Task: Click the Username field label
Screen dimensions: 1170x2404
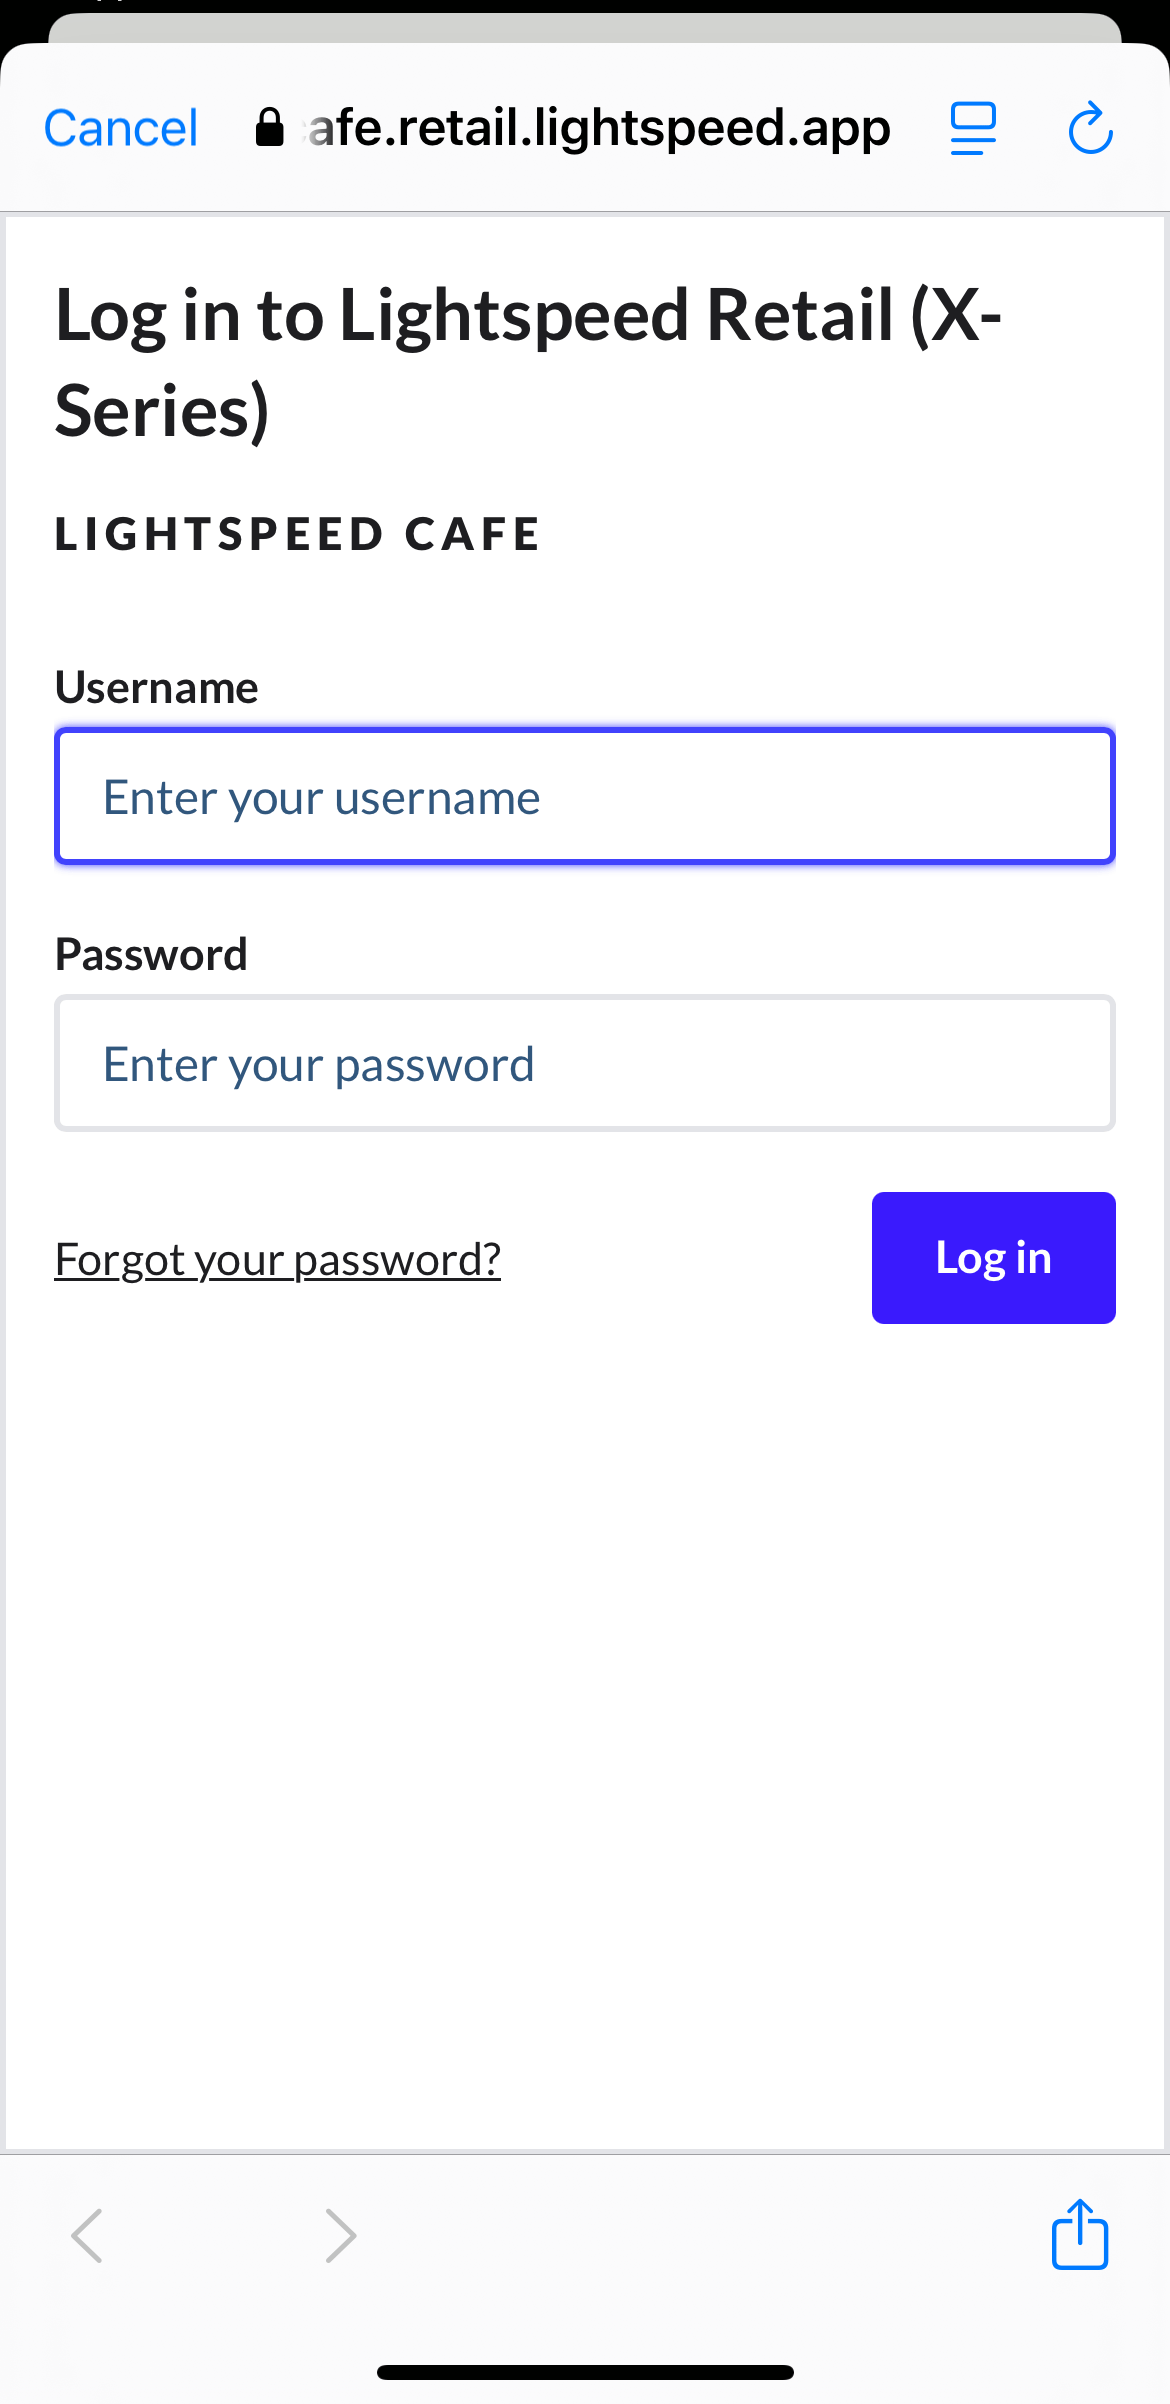Action: point(157,688)
